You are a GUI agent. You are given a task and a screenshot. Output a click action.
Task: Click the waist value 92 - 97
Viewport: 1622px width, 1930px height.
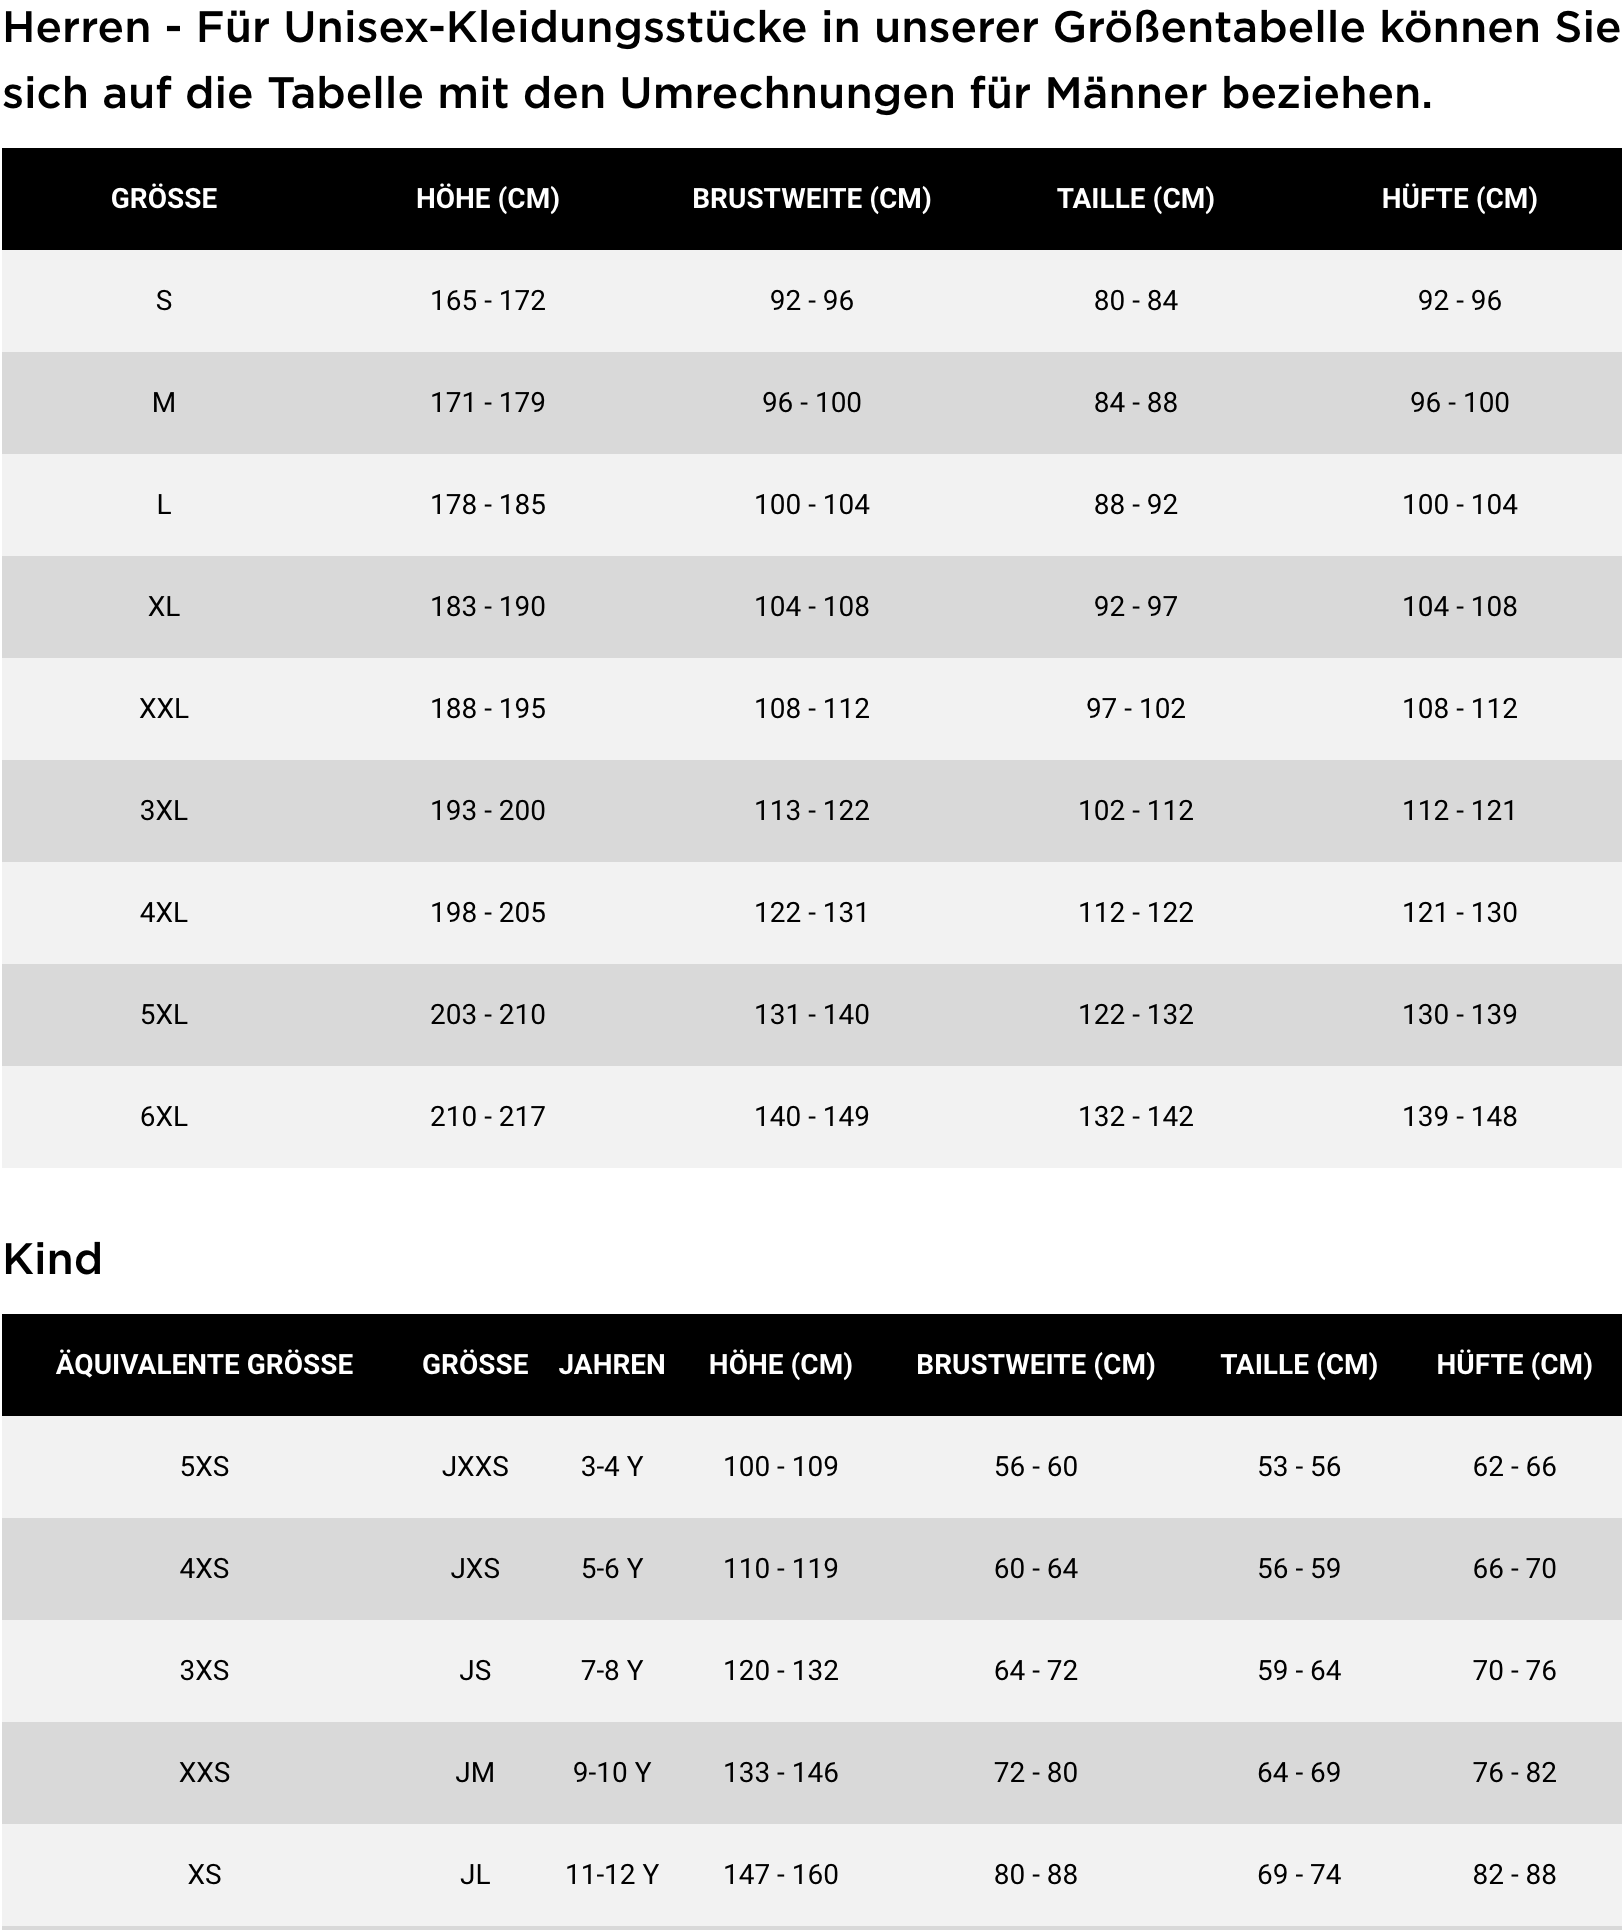1135,607
